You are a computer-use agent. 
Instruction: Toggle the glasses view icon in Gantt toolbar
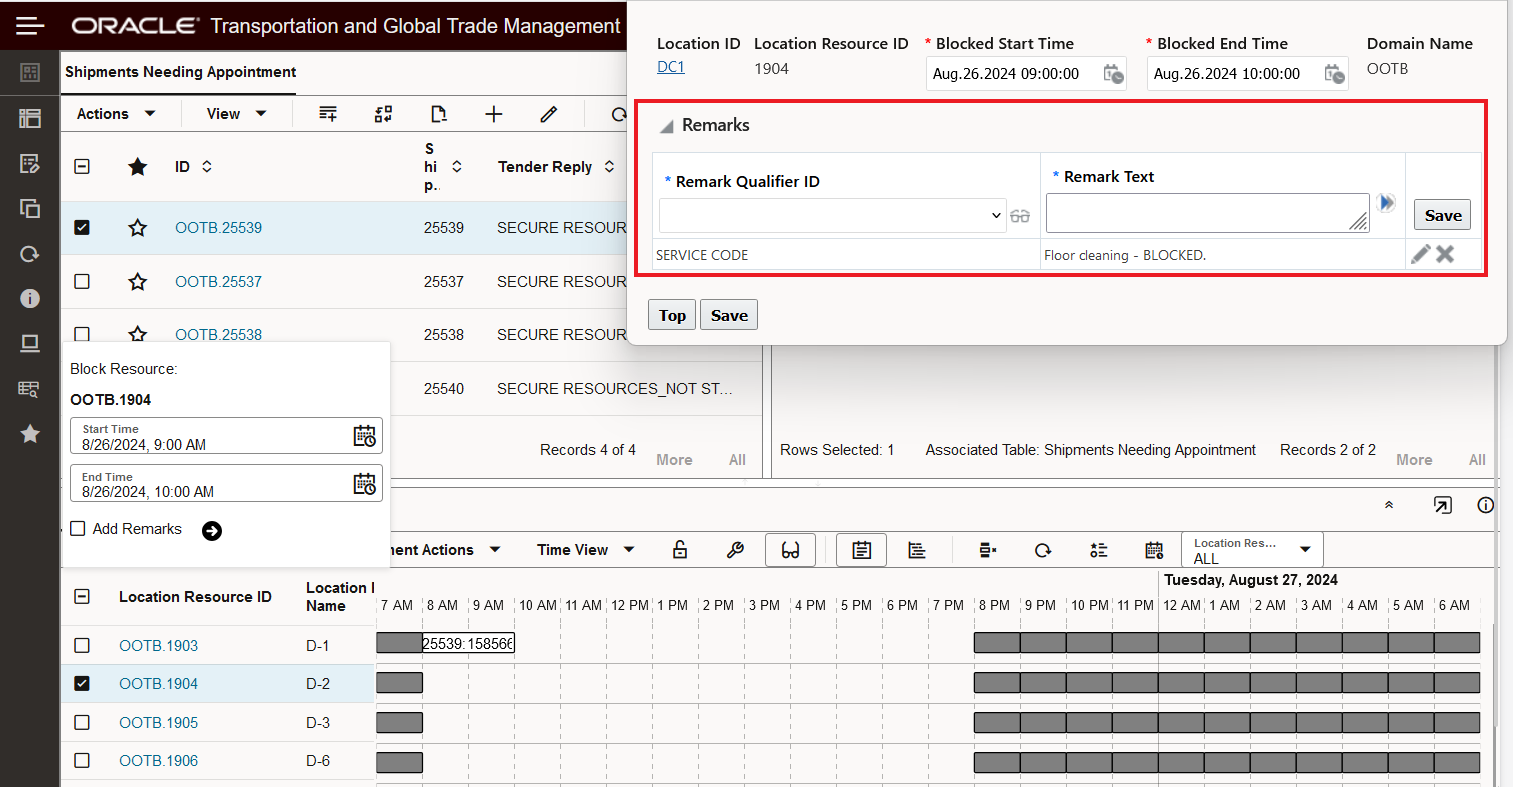point(790,550)
